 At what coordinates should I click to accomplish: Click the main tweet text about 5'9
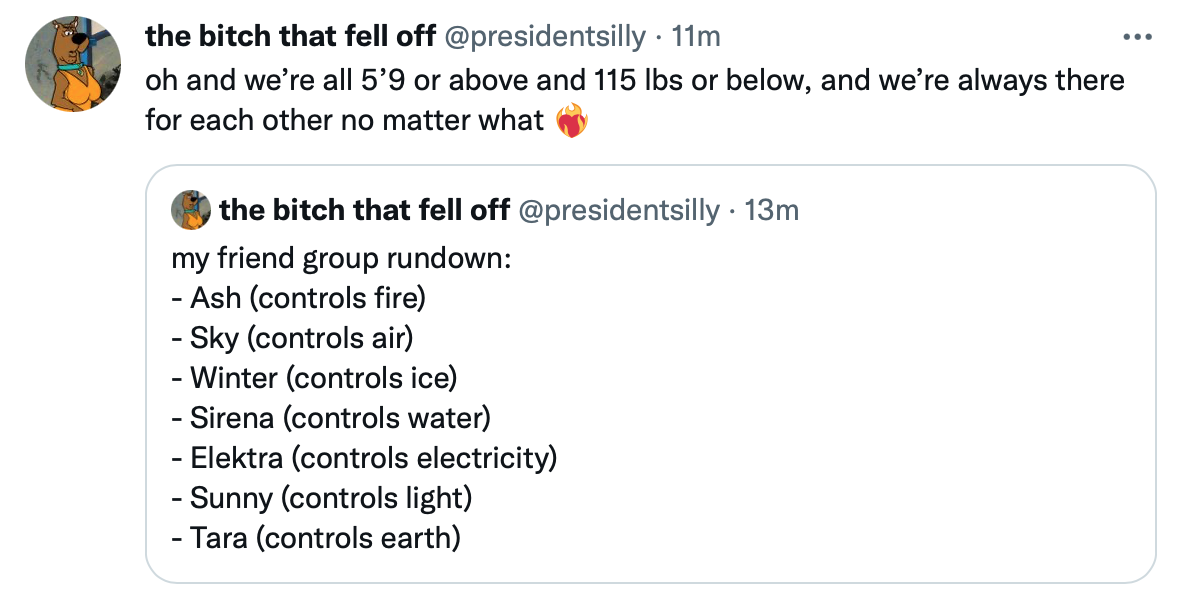click(635, 100)
